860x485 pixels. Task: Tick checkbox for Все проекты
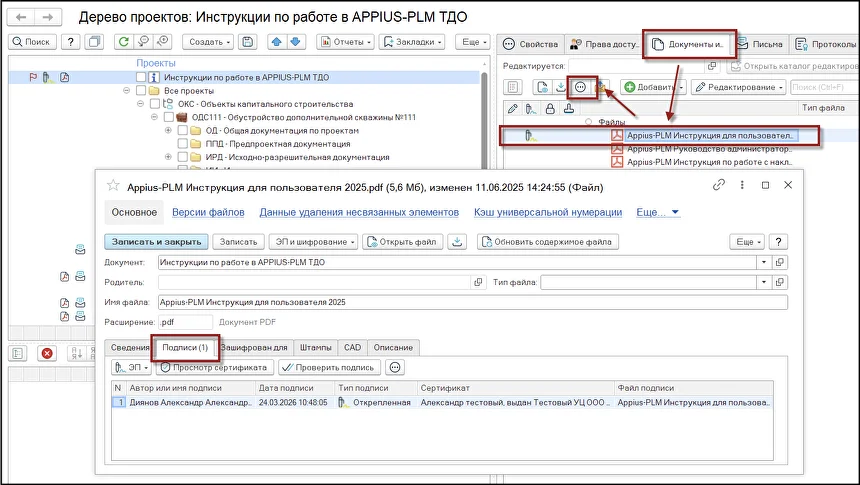point(141,91)
